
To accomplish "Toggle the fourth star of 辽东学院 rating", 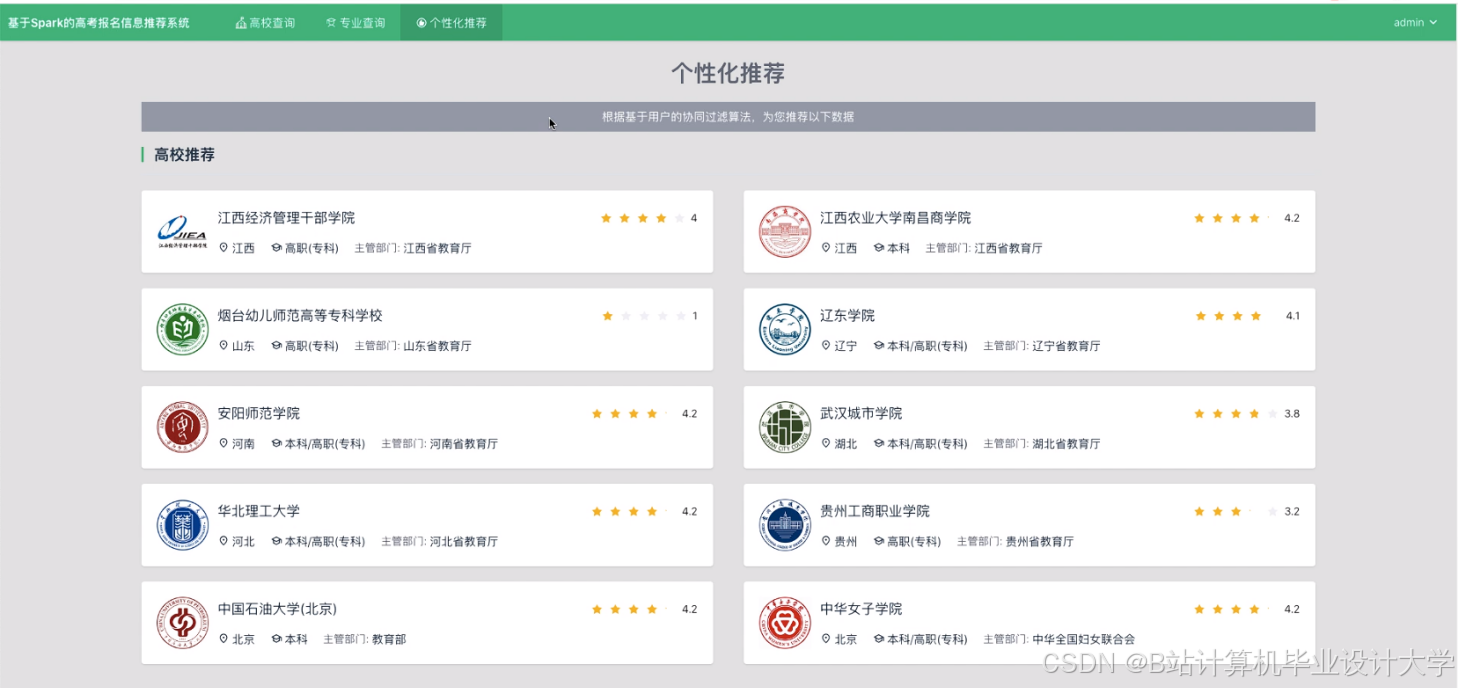I will click(1254, 315).
